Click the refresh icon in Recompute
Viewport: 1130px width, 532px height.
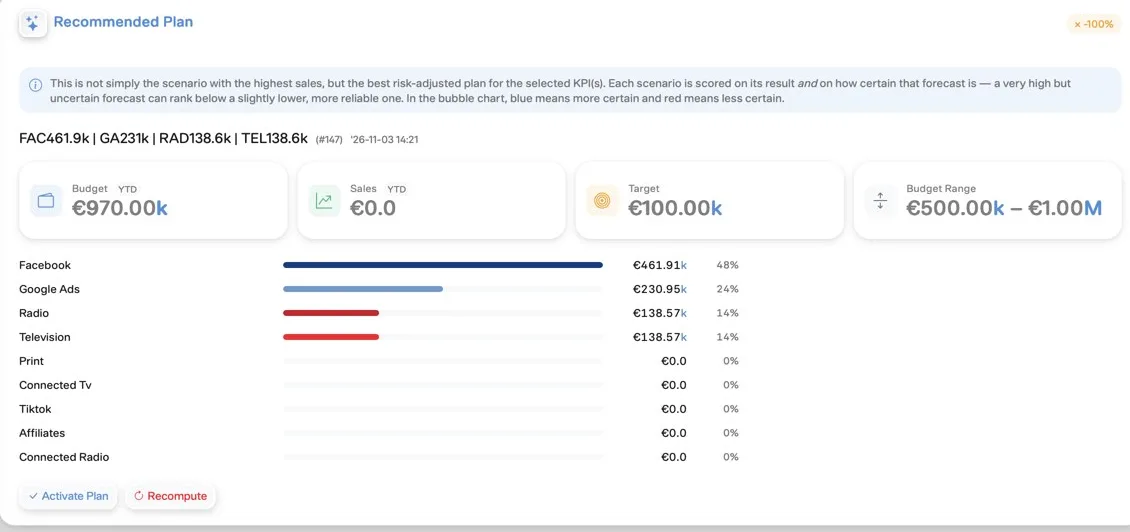click(x=139, y=496)
